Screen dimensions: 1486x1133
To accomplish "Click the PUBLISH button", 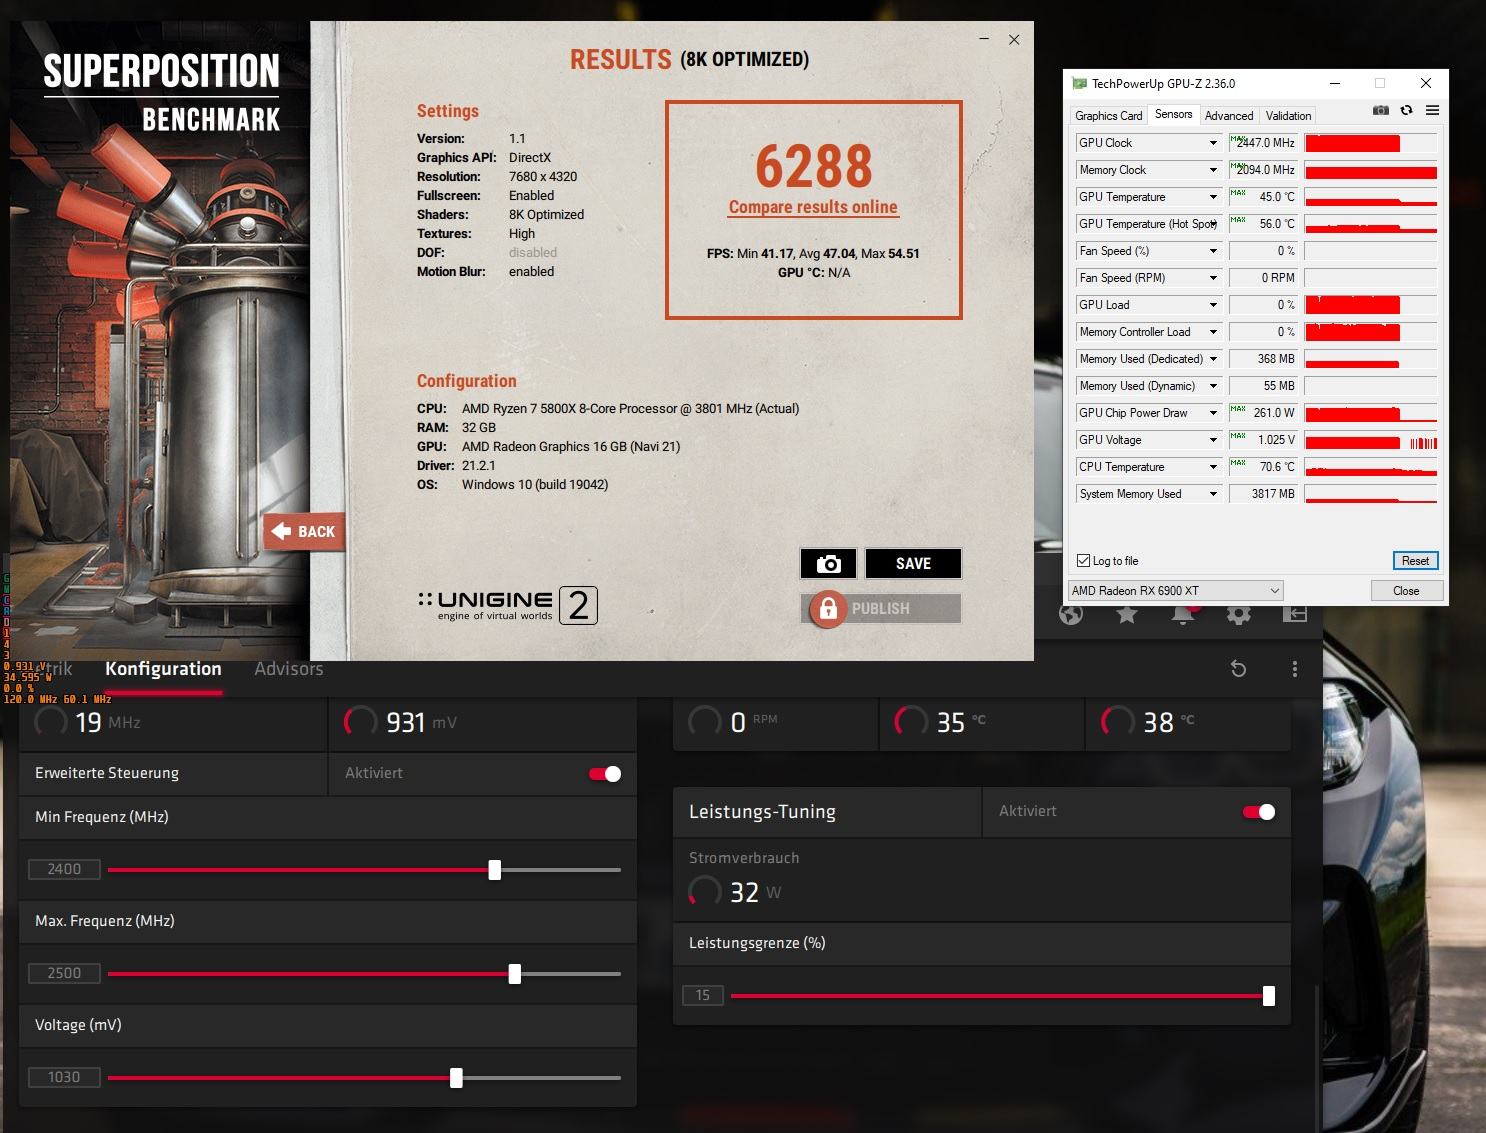I will 881,608.
